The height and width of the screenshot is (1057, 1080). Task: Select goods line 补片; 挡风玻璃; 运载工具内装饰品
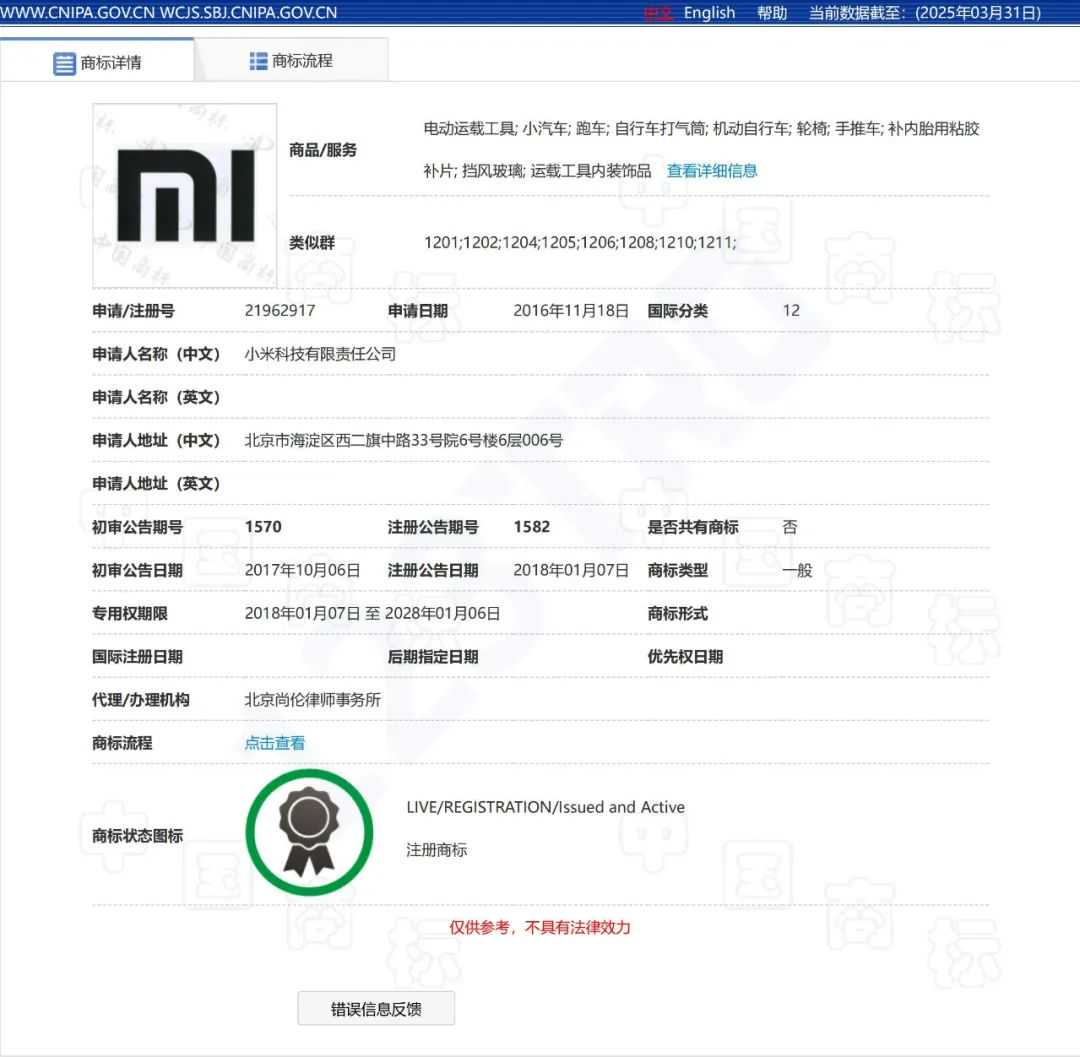pos(537,171)
